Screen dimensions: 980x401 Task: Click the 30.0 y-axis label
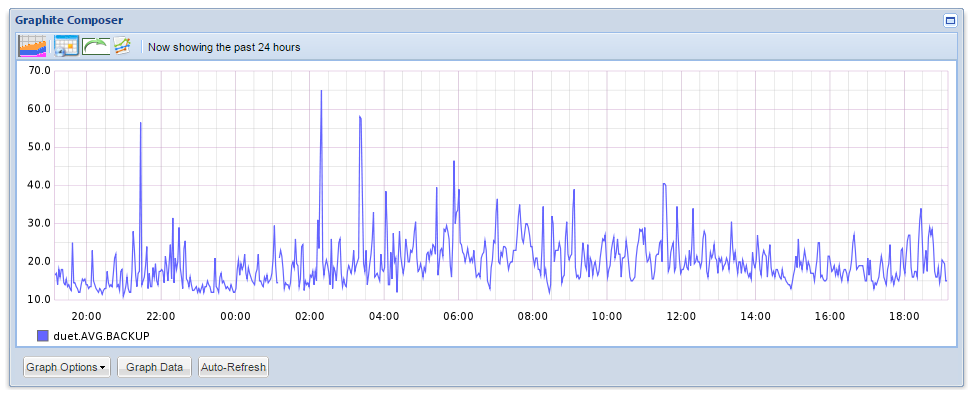(x=39, y=223)
